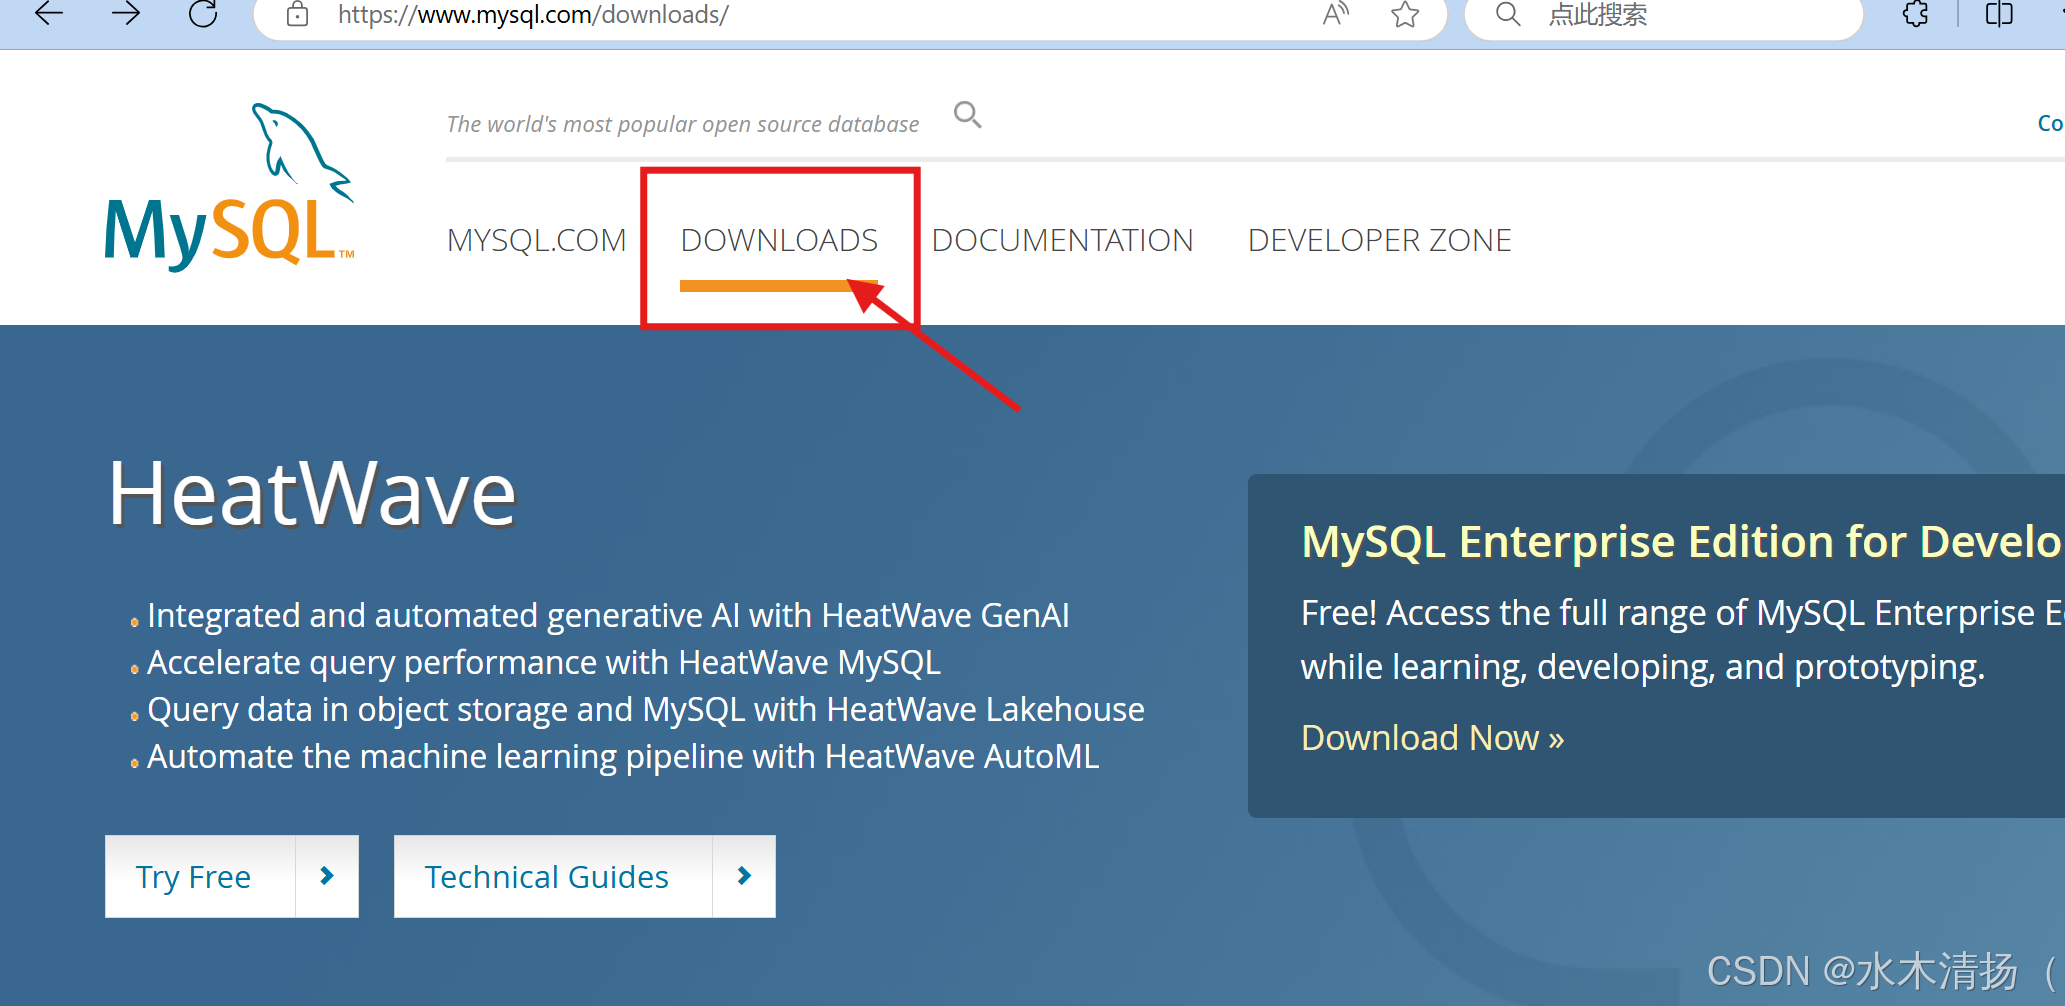This screenshot has width=2065, height=1006.
Task: Go forward with the browser forward arrow
Action: click(126, 14)
